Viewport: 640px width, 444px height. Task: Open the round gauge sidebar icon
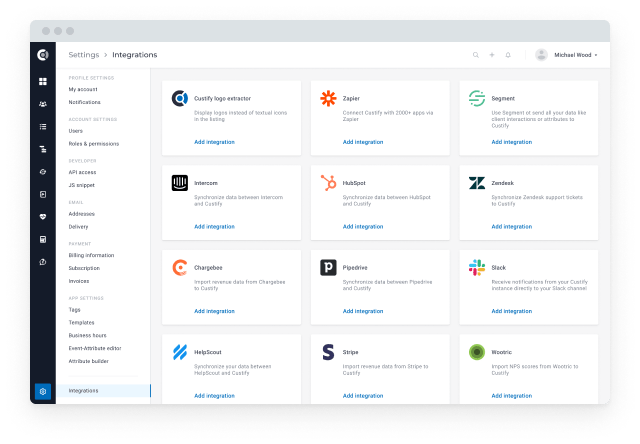click(x=43, y=262)
